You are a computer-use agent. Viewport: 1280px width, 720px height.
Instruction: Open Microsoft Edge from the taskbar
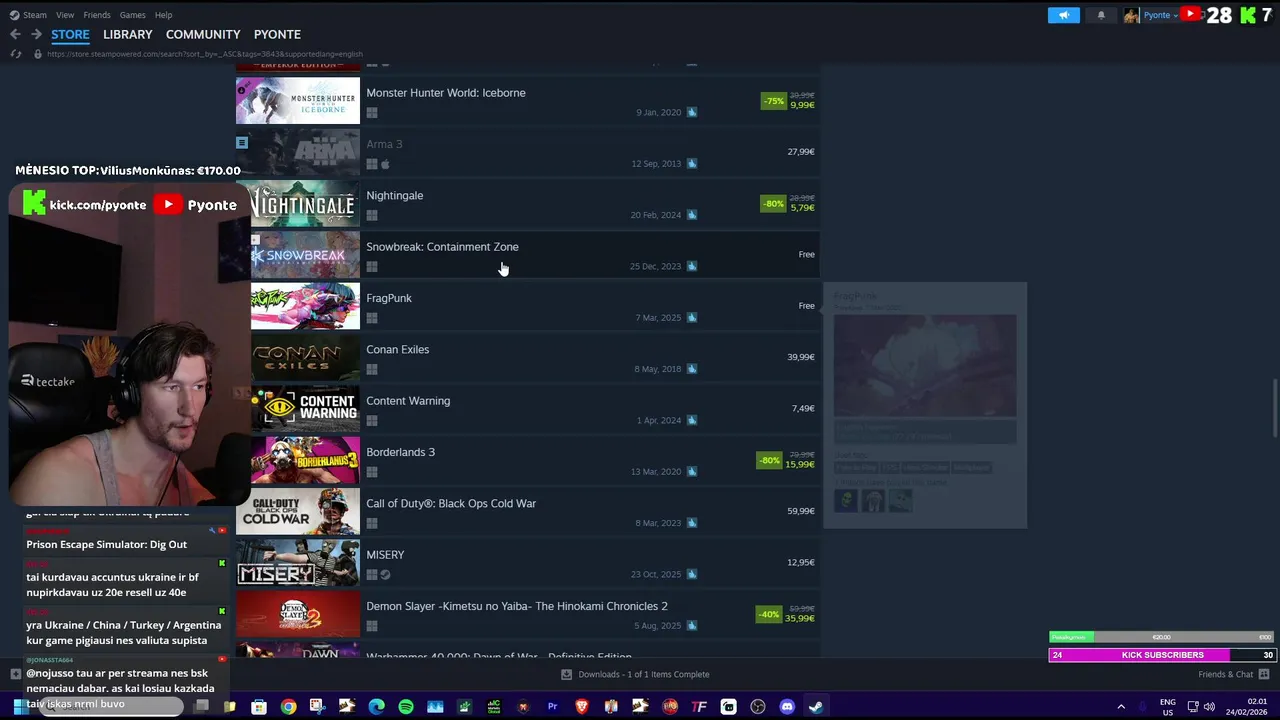[376, 707]
